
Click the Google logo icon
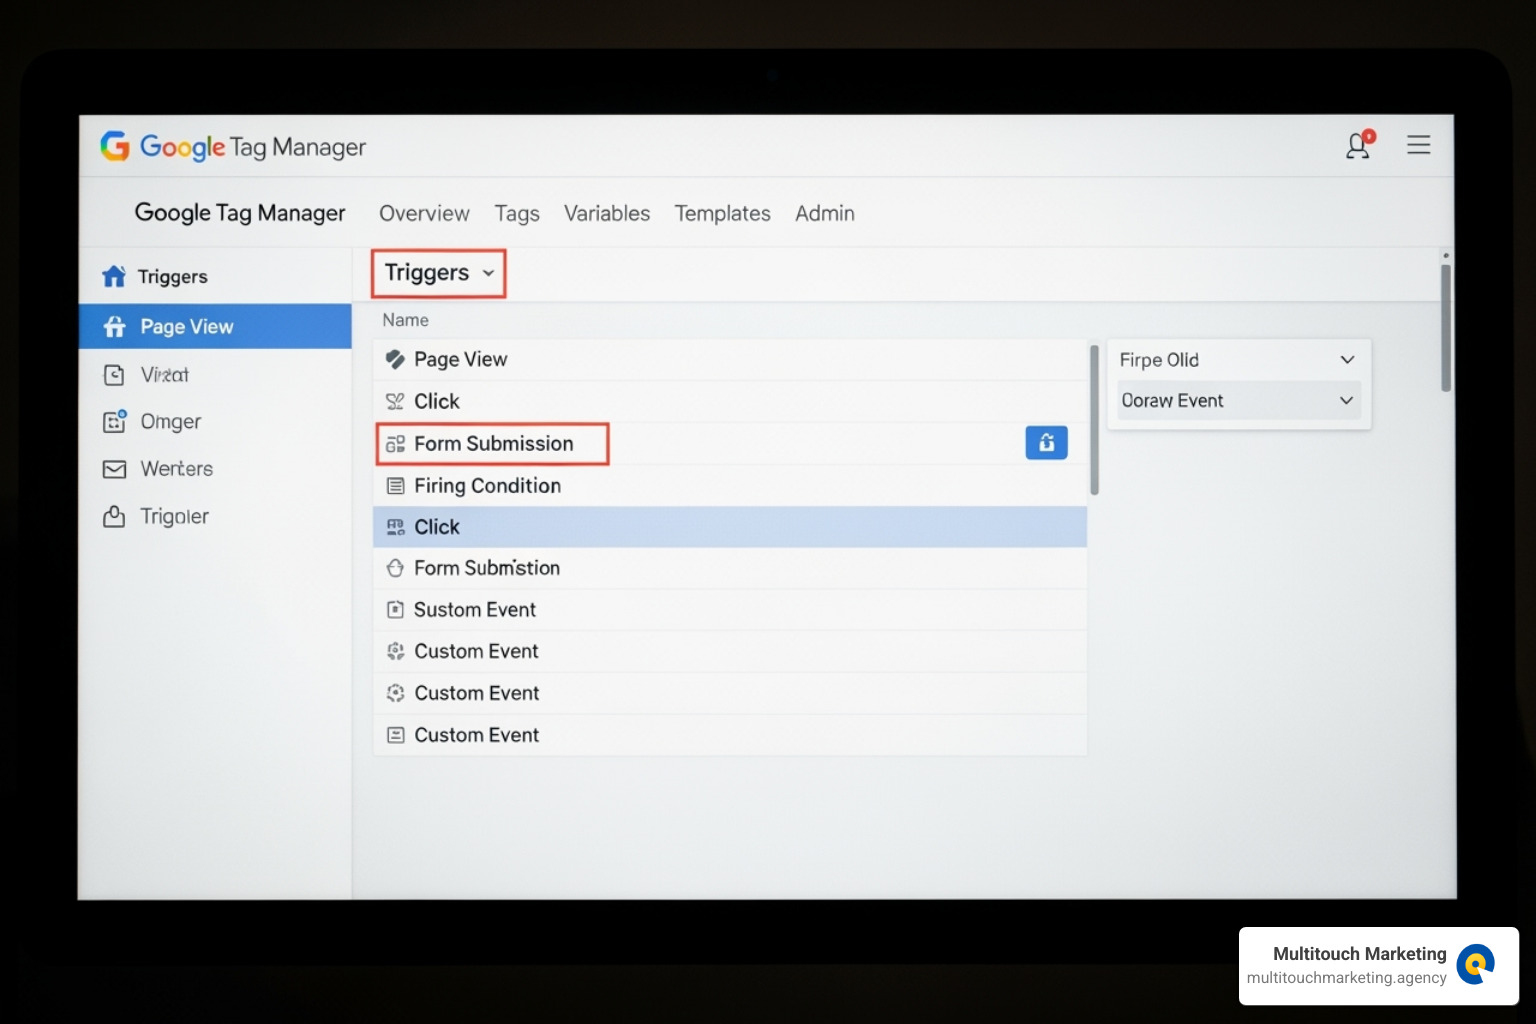coord(115,146)
